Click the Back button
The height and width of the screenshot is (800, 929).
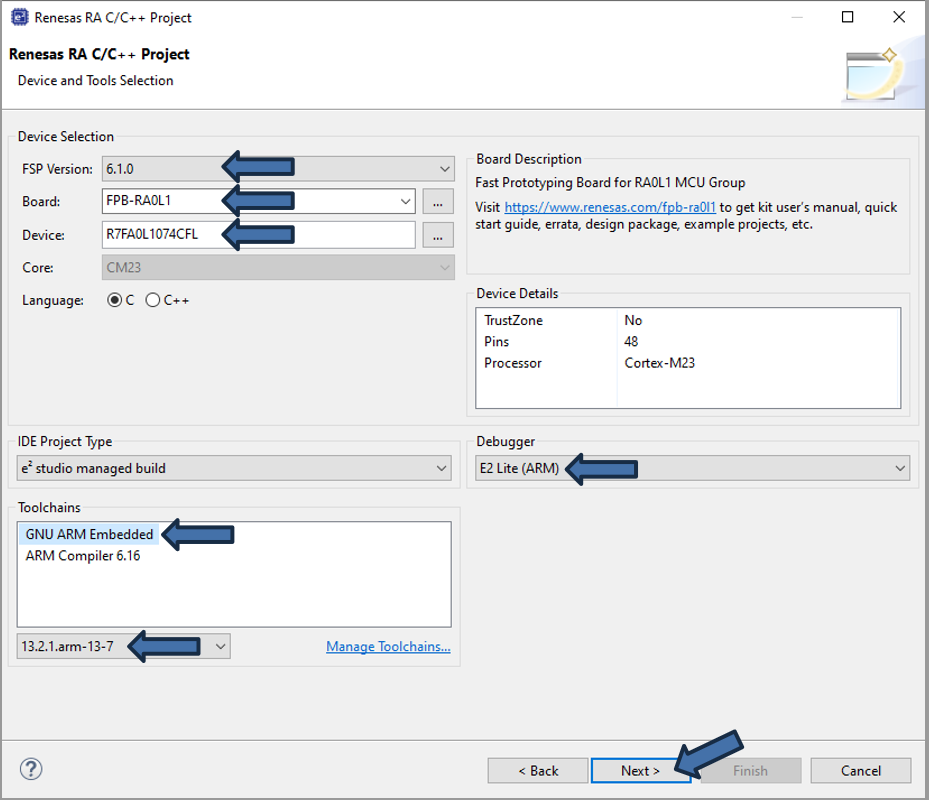point(538,770)
